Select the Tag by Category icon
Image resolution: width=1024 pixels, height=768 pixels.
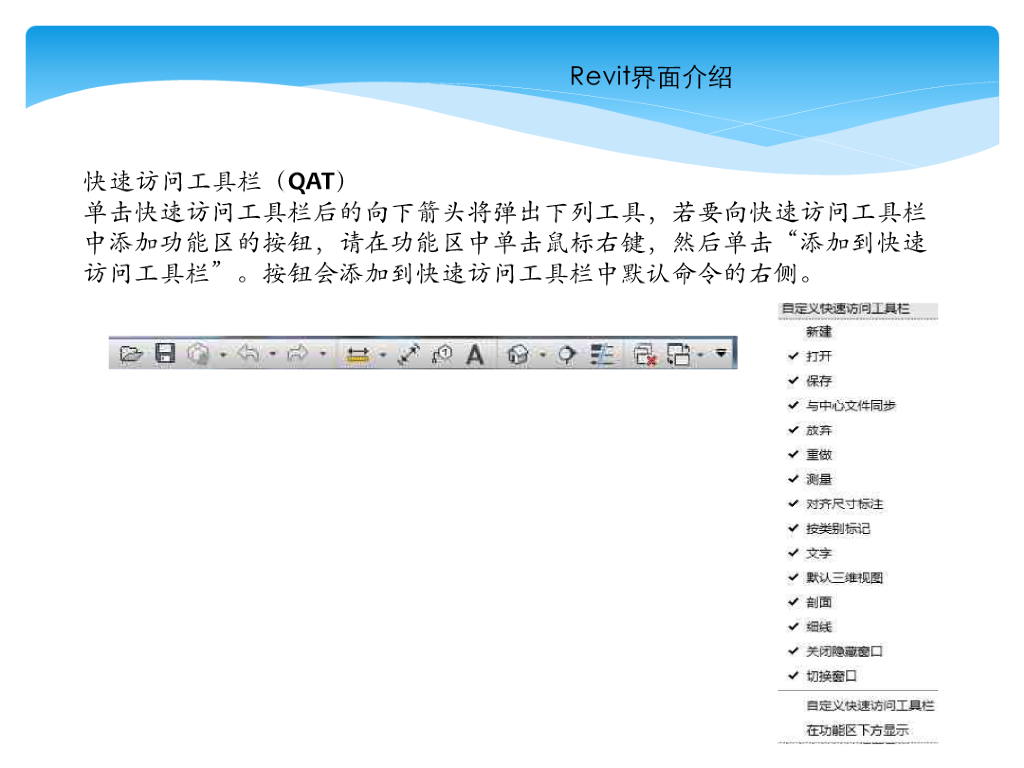(442, 354)
